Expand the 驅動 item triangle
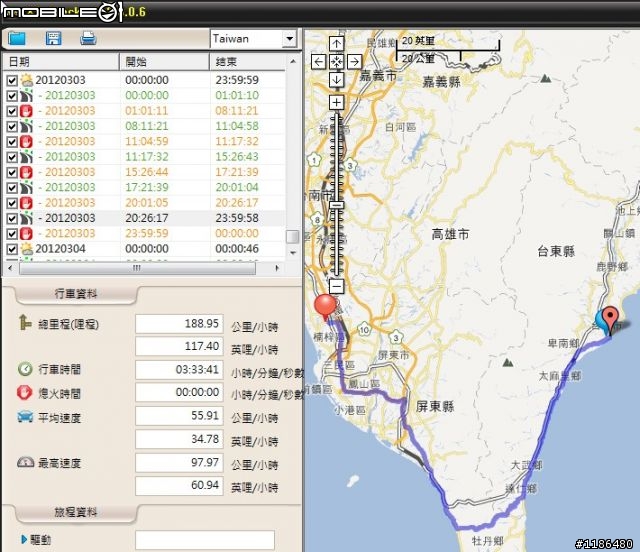Screen dimensions: 640x552 [24, 540]
